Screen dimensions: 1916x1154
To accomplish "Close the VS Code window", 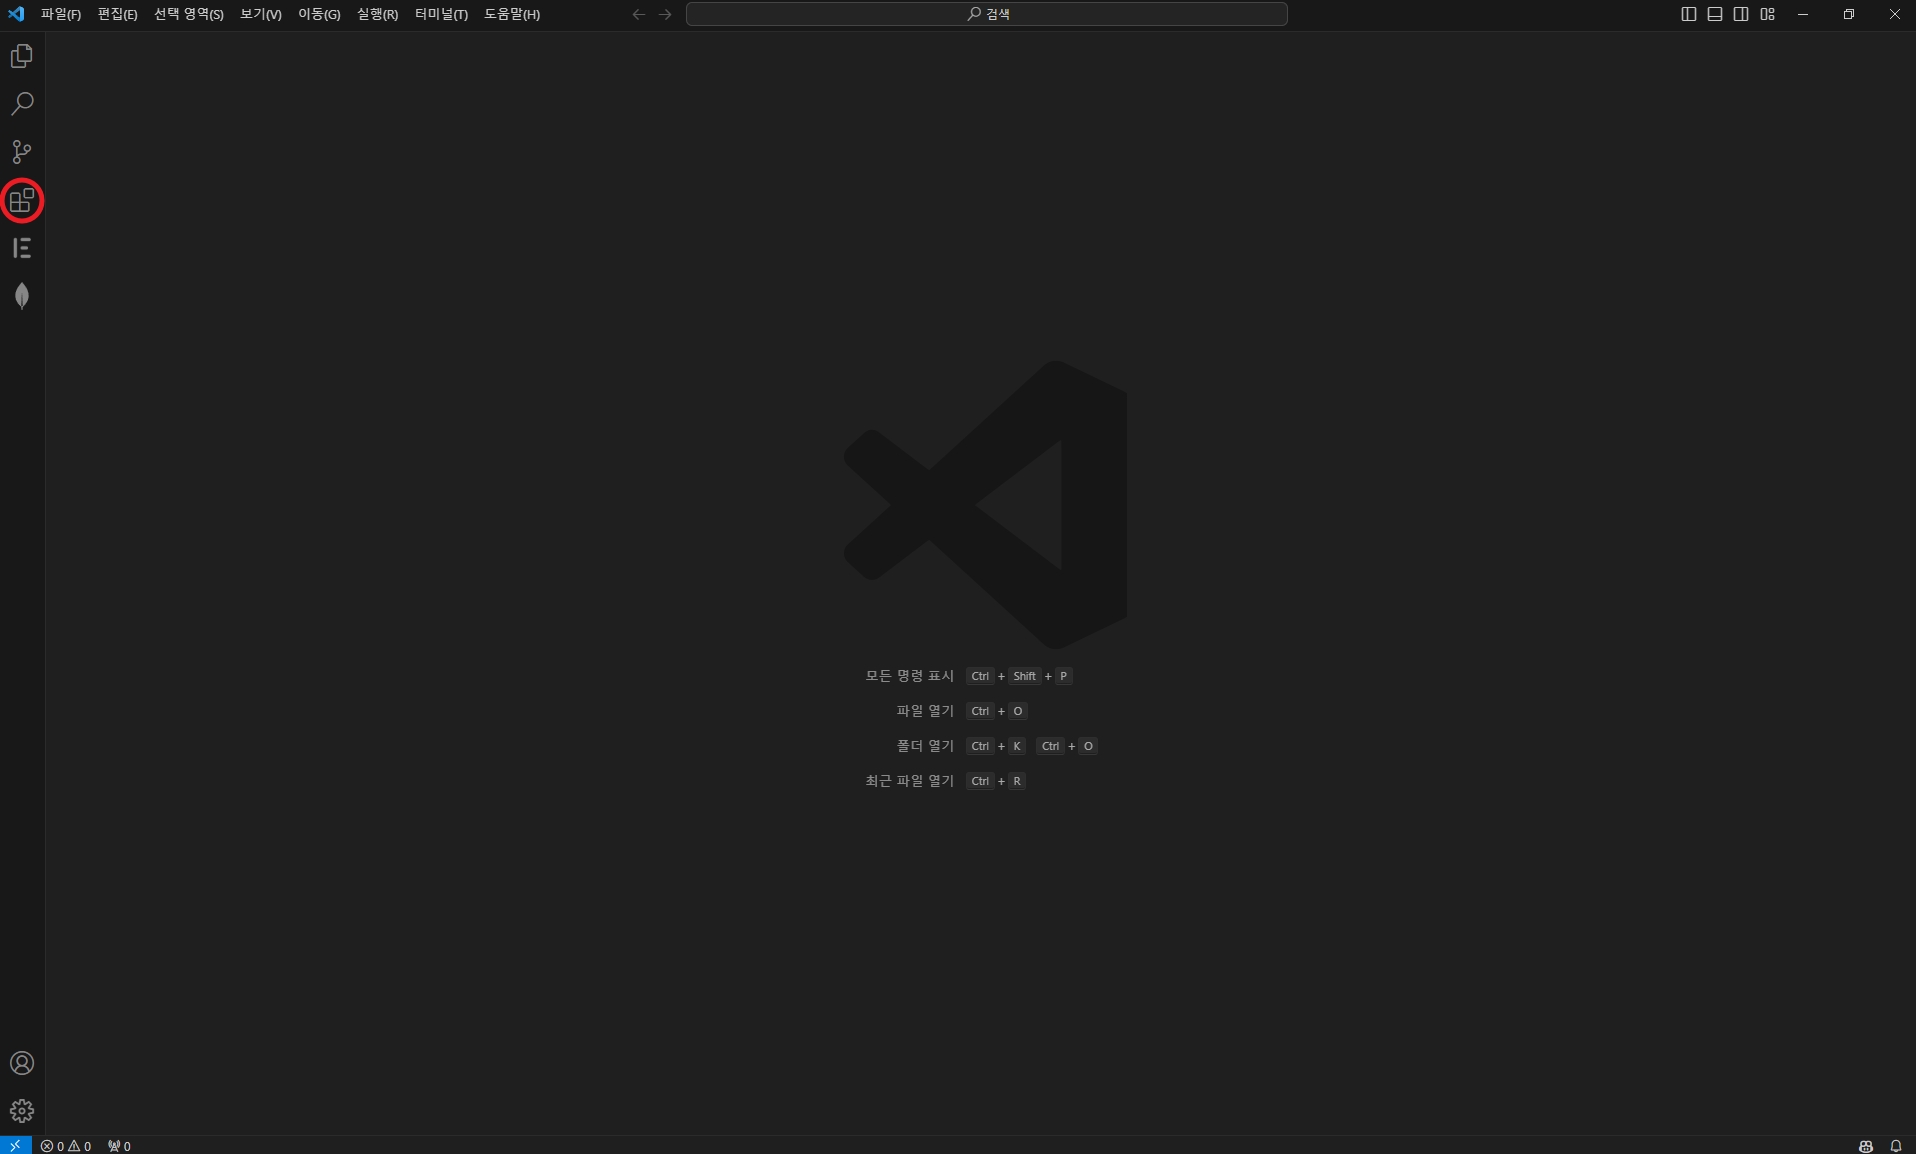I will point(1894,14).
